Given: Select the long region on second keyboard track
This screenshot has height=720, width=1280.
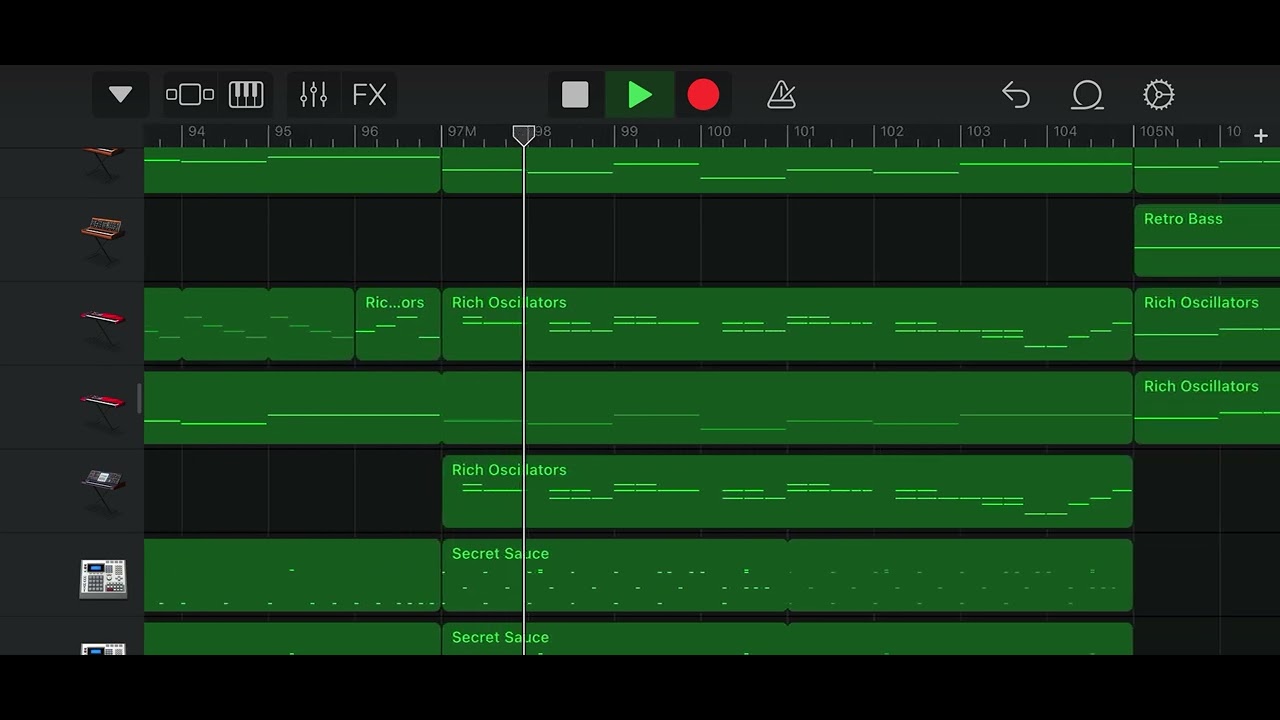Looking at the screenshot, I should click(638, 408).
